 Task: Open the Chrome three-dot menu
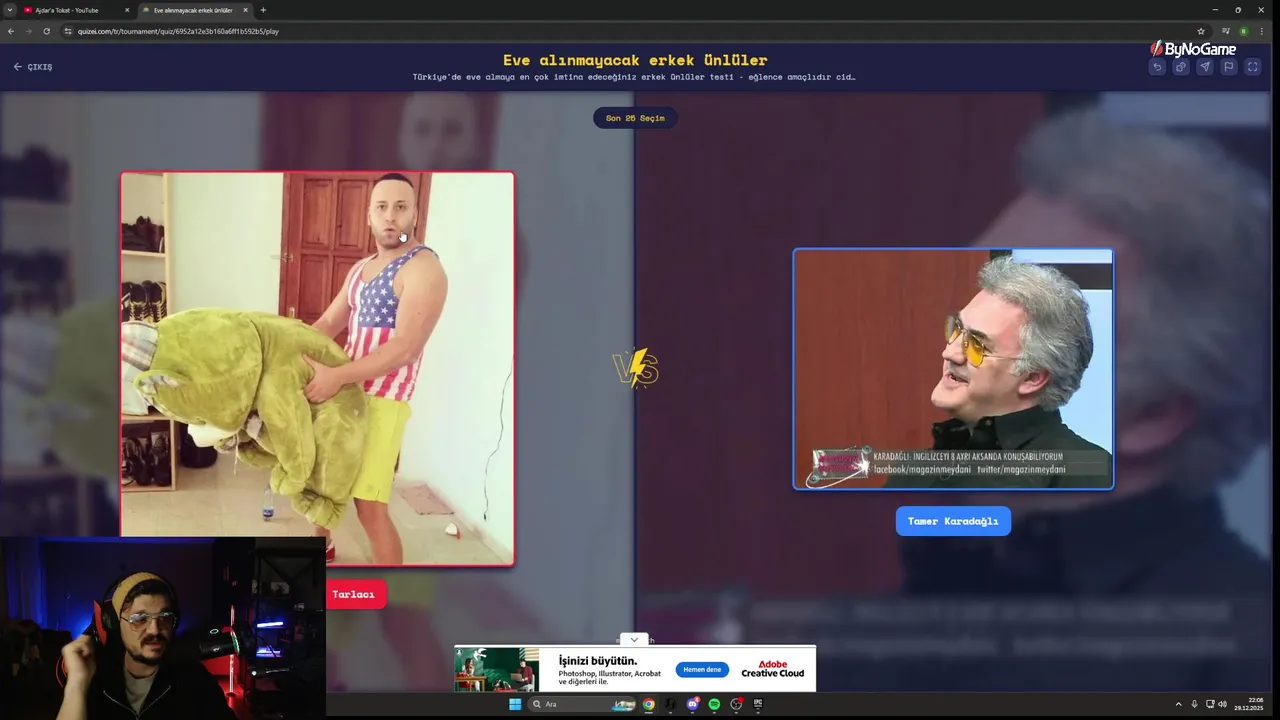(1262, 31)
